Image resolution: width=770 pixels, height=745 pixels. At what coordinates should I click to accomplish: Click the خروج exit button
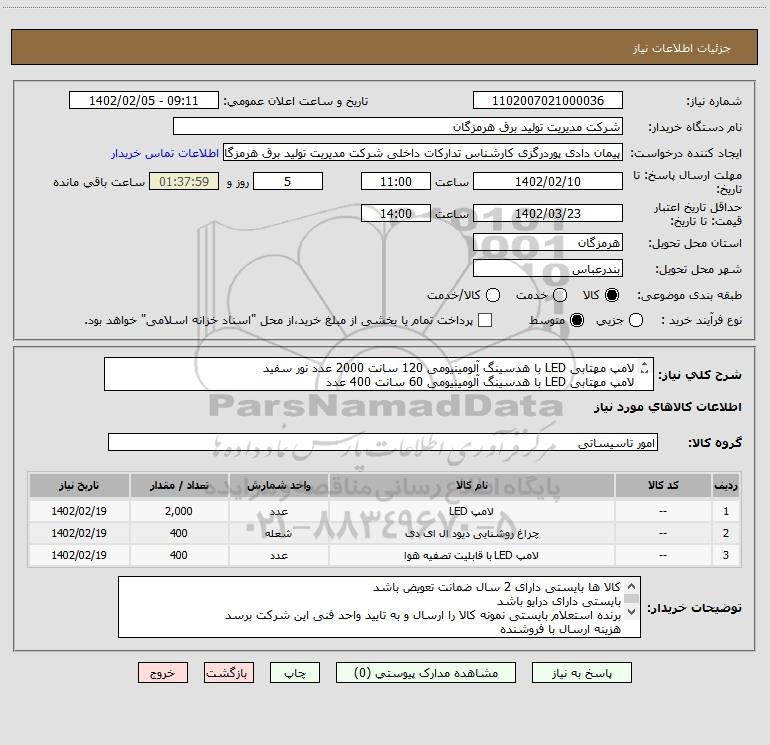[x=163, y=673]
